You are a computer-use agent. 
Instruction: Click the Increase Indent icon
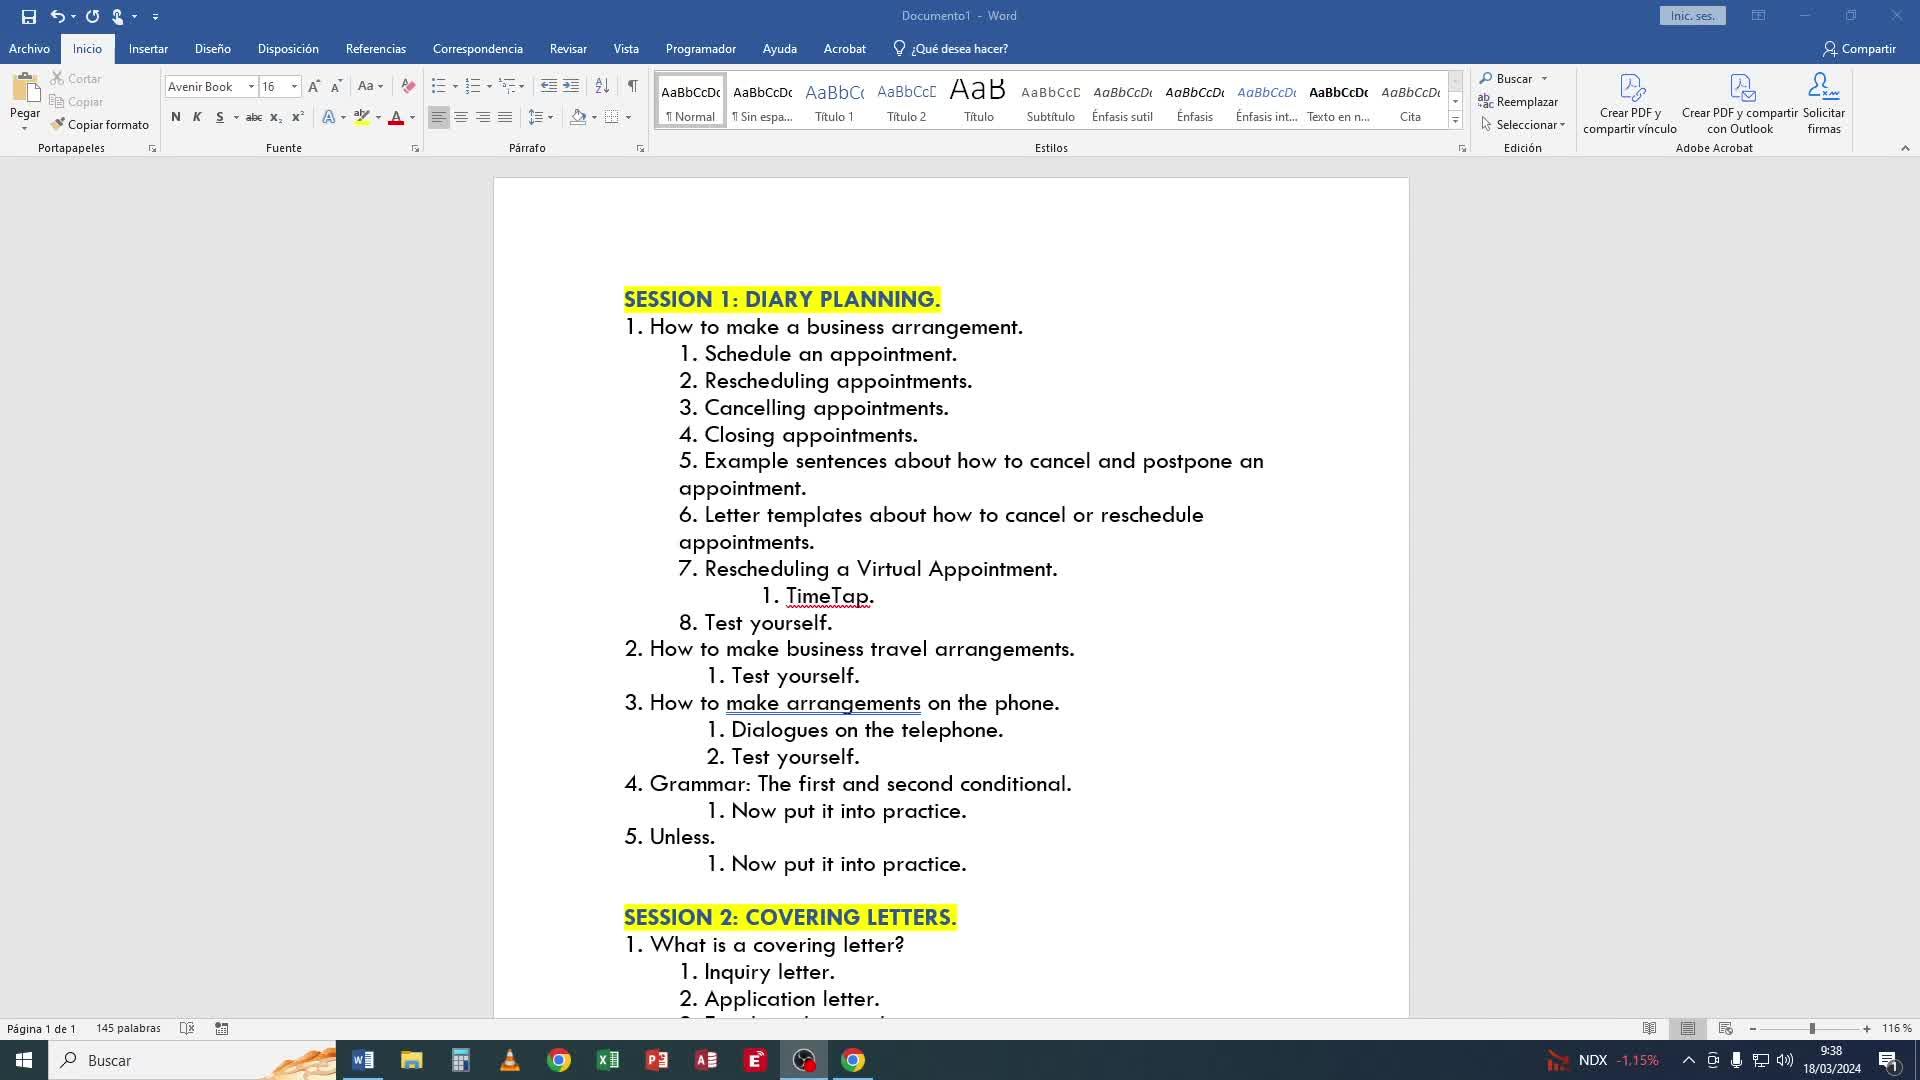coord(571,86)
